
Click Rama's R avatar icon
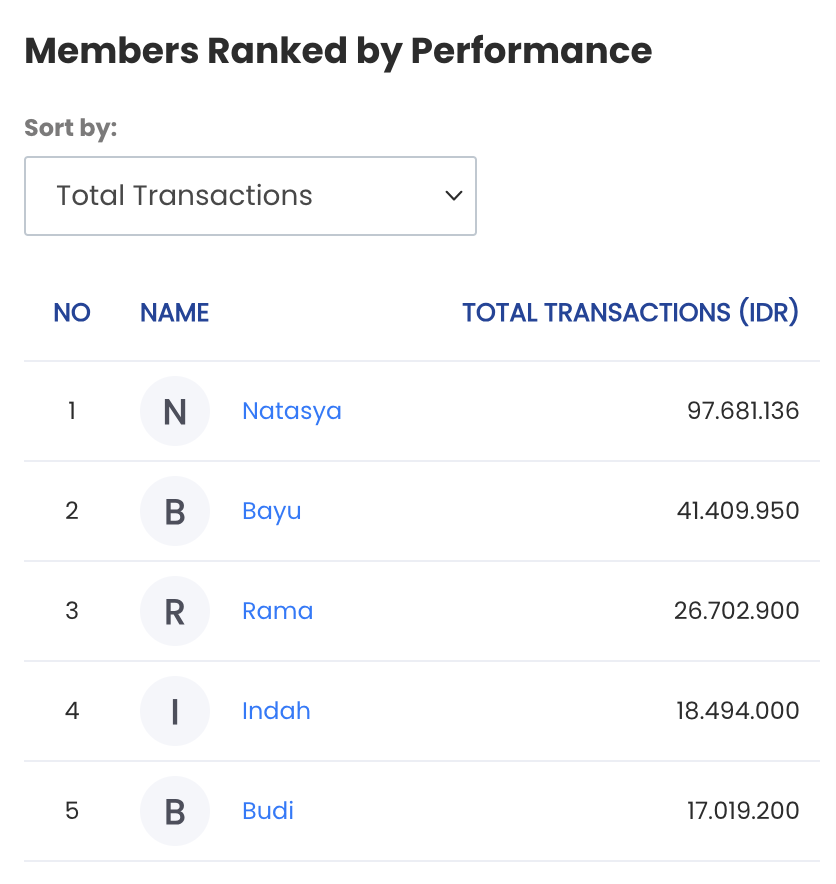(x=175, y=611)
